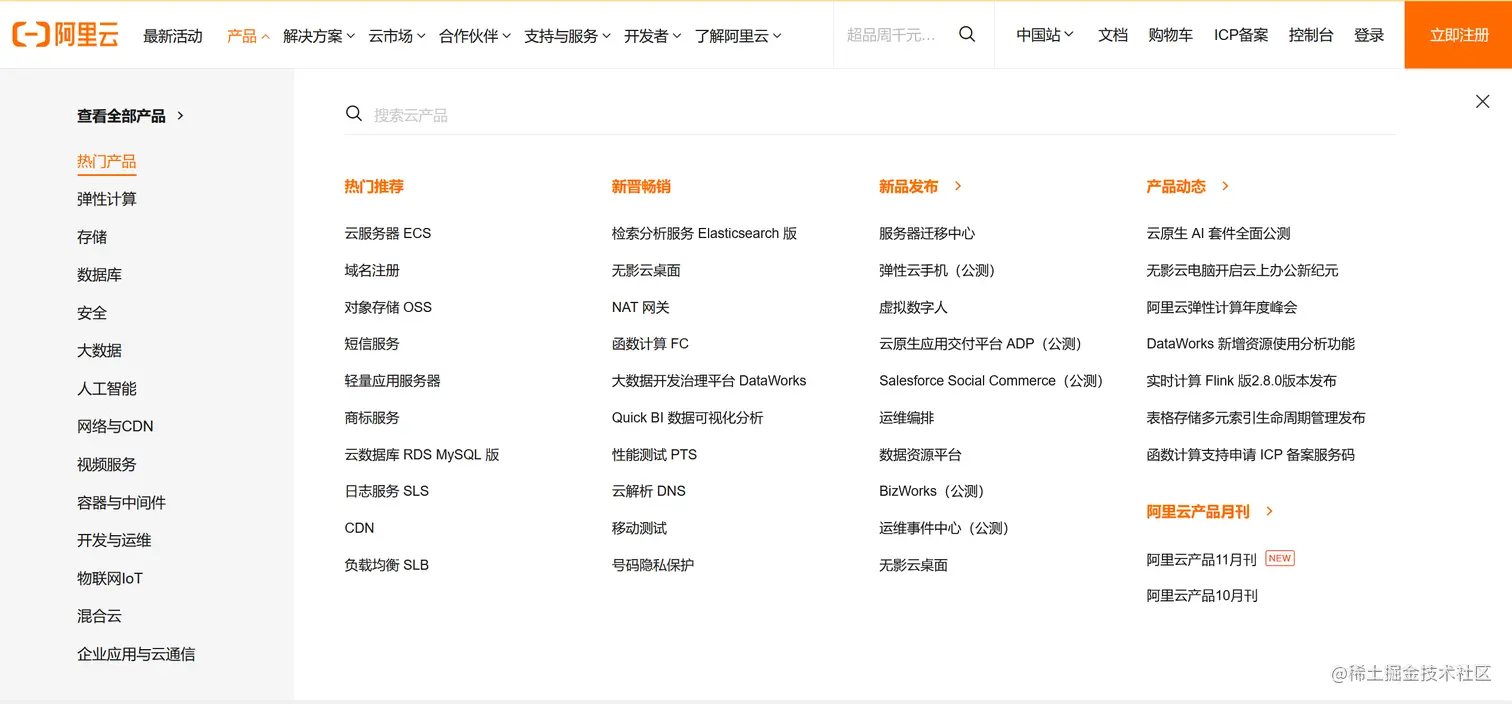The height and width of the screenshot is (704, 1512).
Task: Open 短信服务
Action: [372, 343]
